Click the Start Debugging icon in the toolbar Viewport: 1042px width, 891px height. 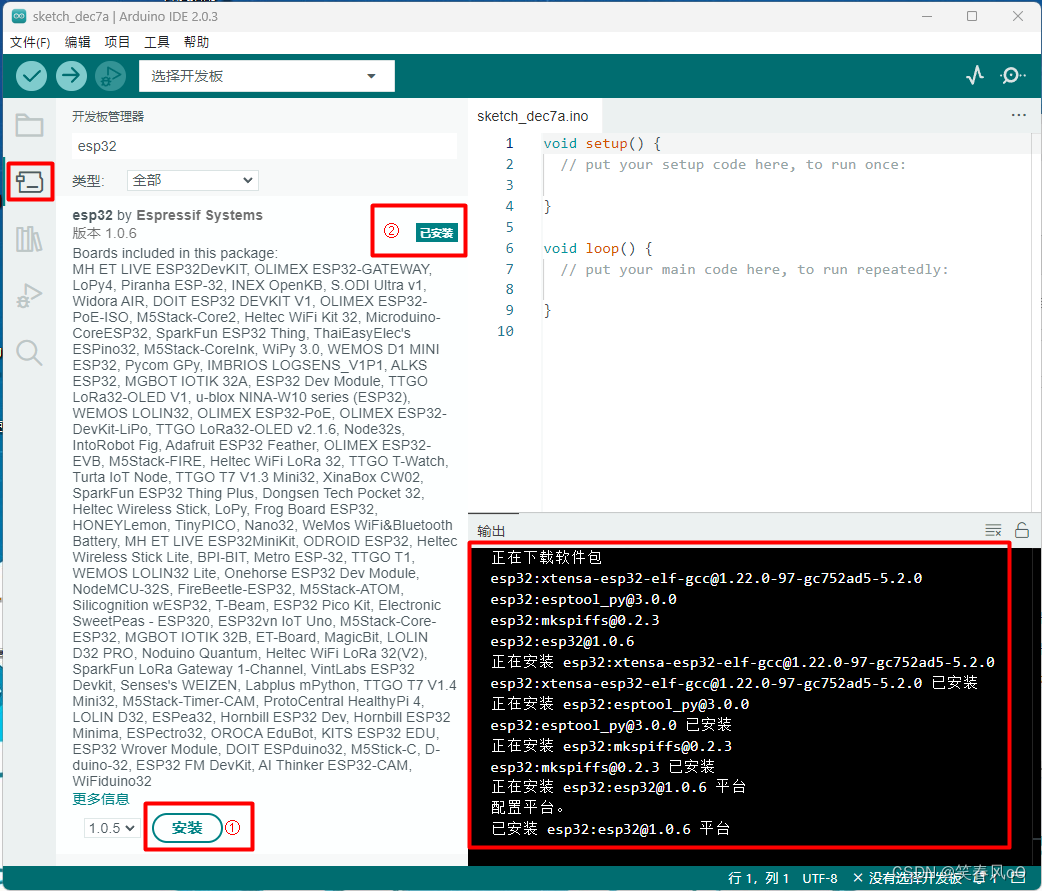click(x=110, y=75)
